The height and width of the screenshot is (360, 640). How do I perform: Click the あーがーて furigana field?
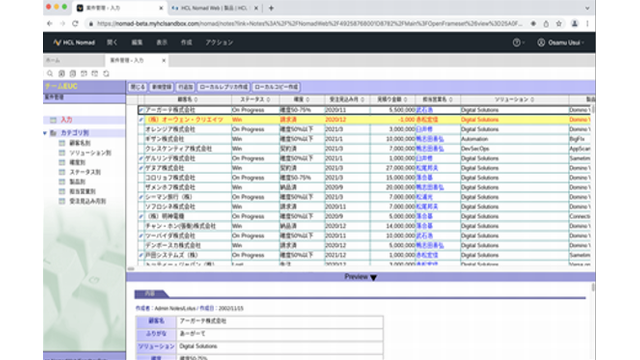(280, 334)
